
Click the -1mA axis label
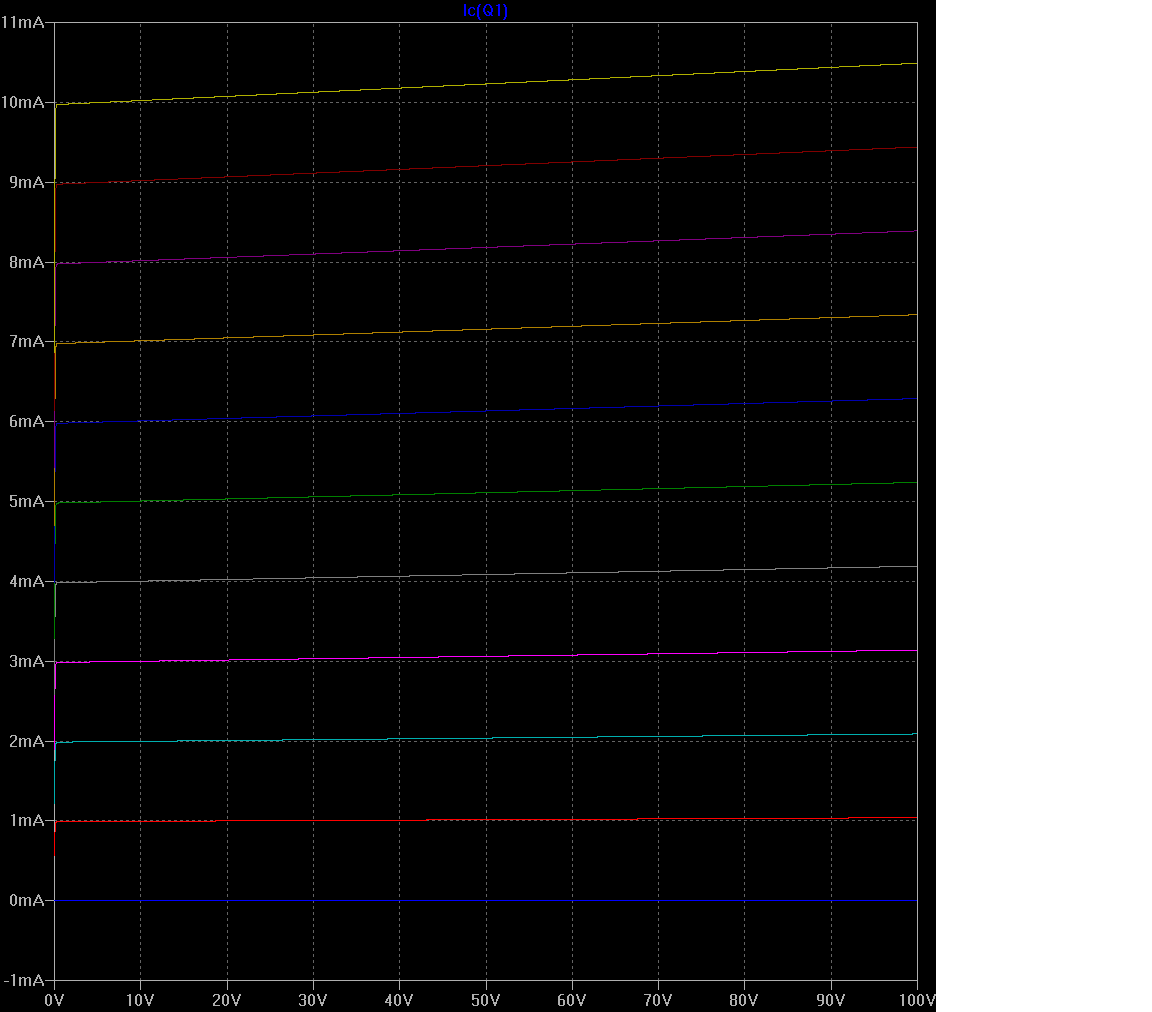(24, 980)
